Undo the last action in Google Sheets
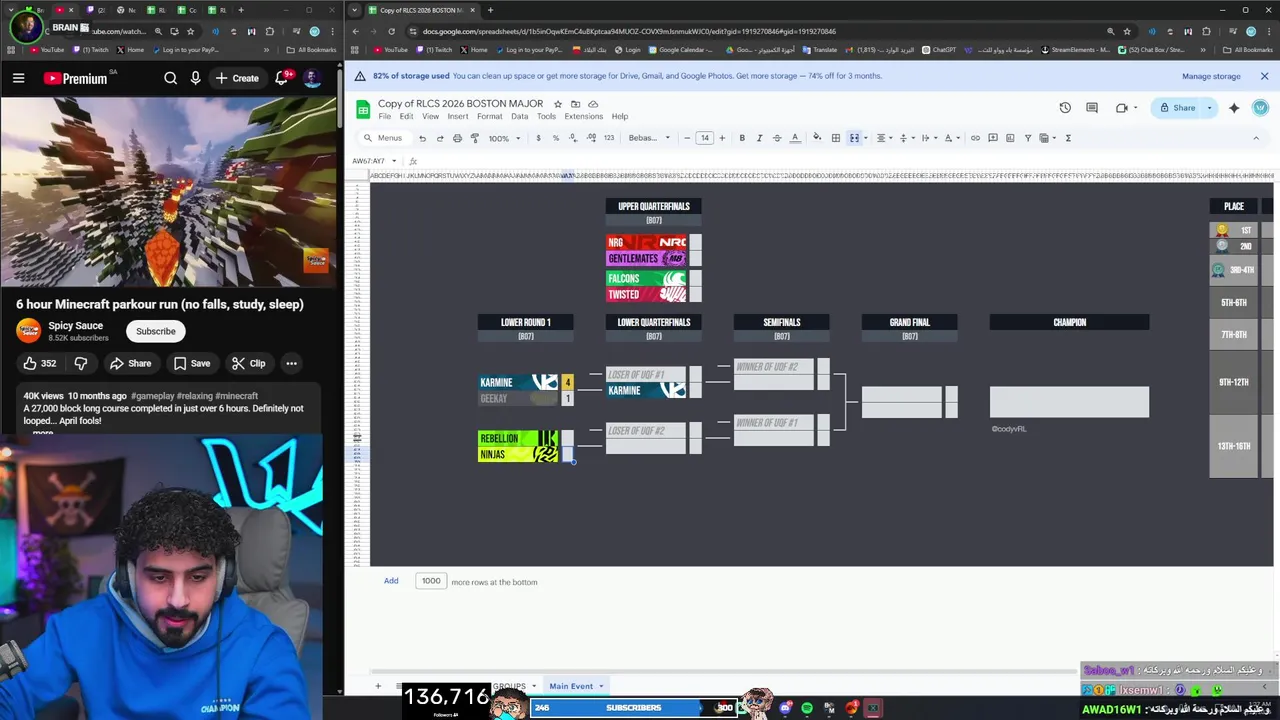The height and width of the screenshot is (720, 1280). pyautogui.click(x=422, y=138)
